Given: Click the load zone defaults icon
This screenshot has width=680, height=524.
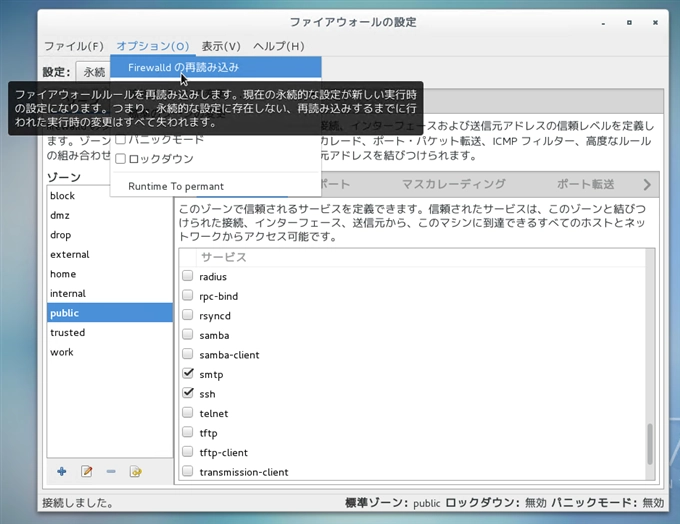Looking at the screenshot, I should click(135, 472).
